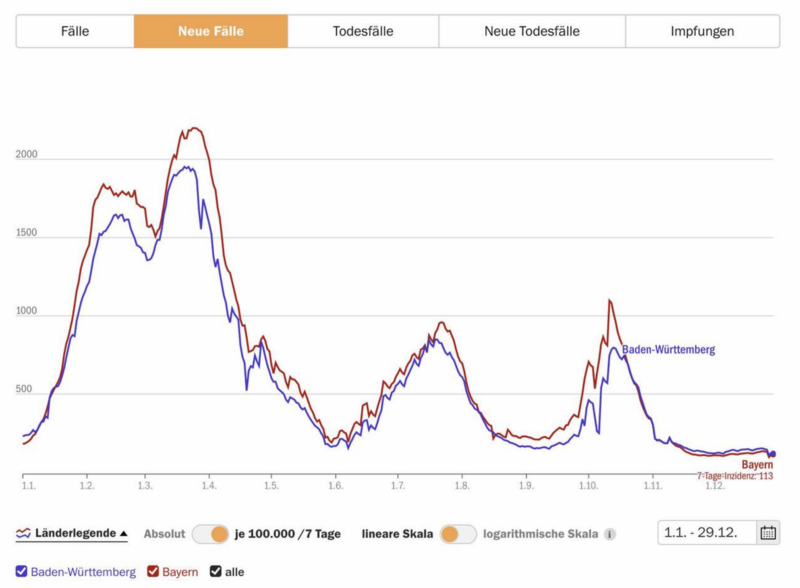Select the Neue Fälle tab
800x588 pixels.
(211, 31)
